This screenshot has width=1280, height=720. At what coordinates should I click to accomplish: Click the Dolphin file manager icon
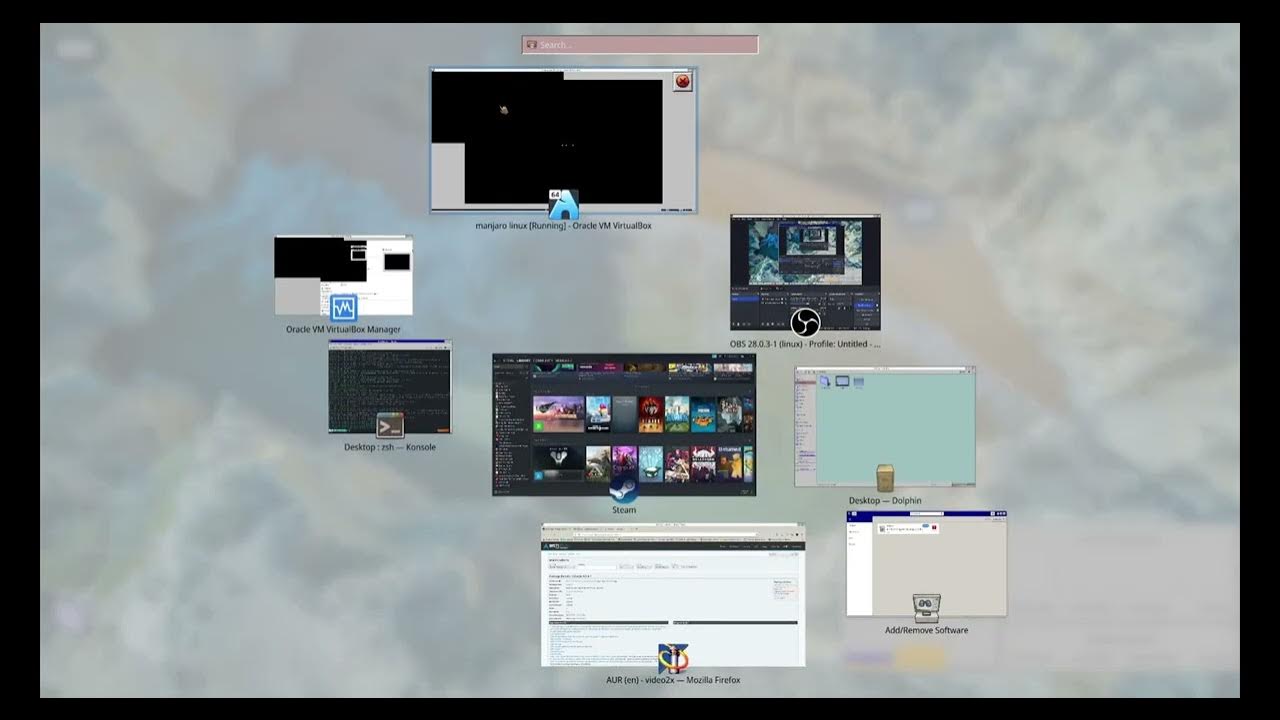885,478
